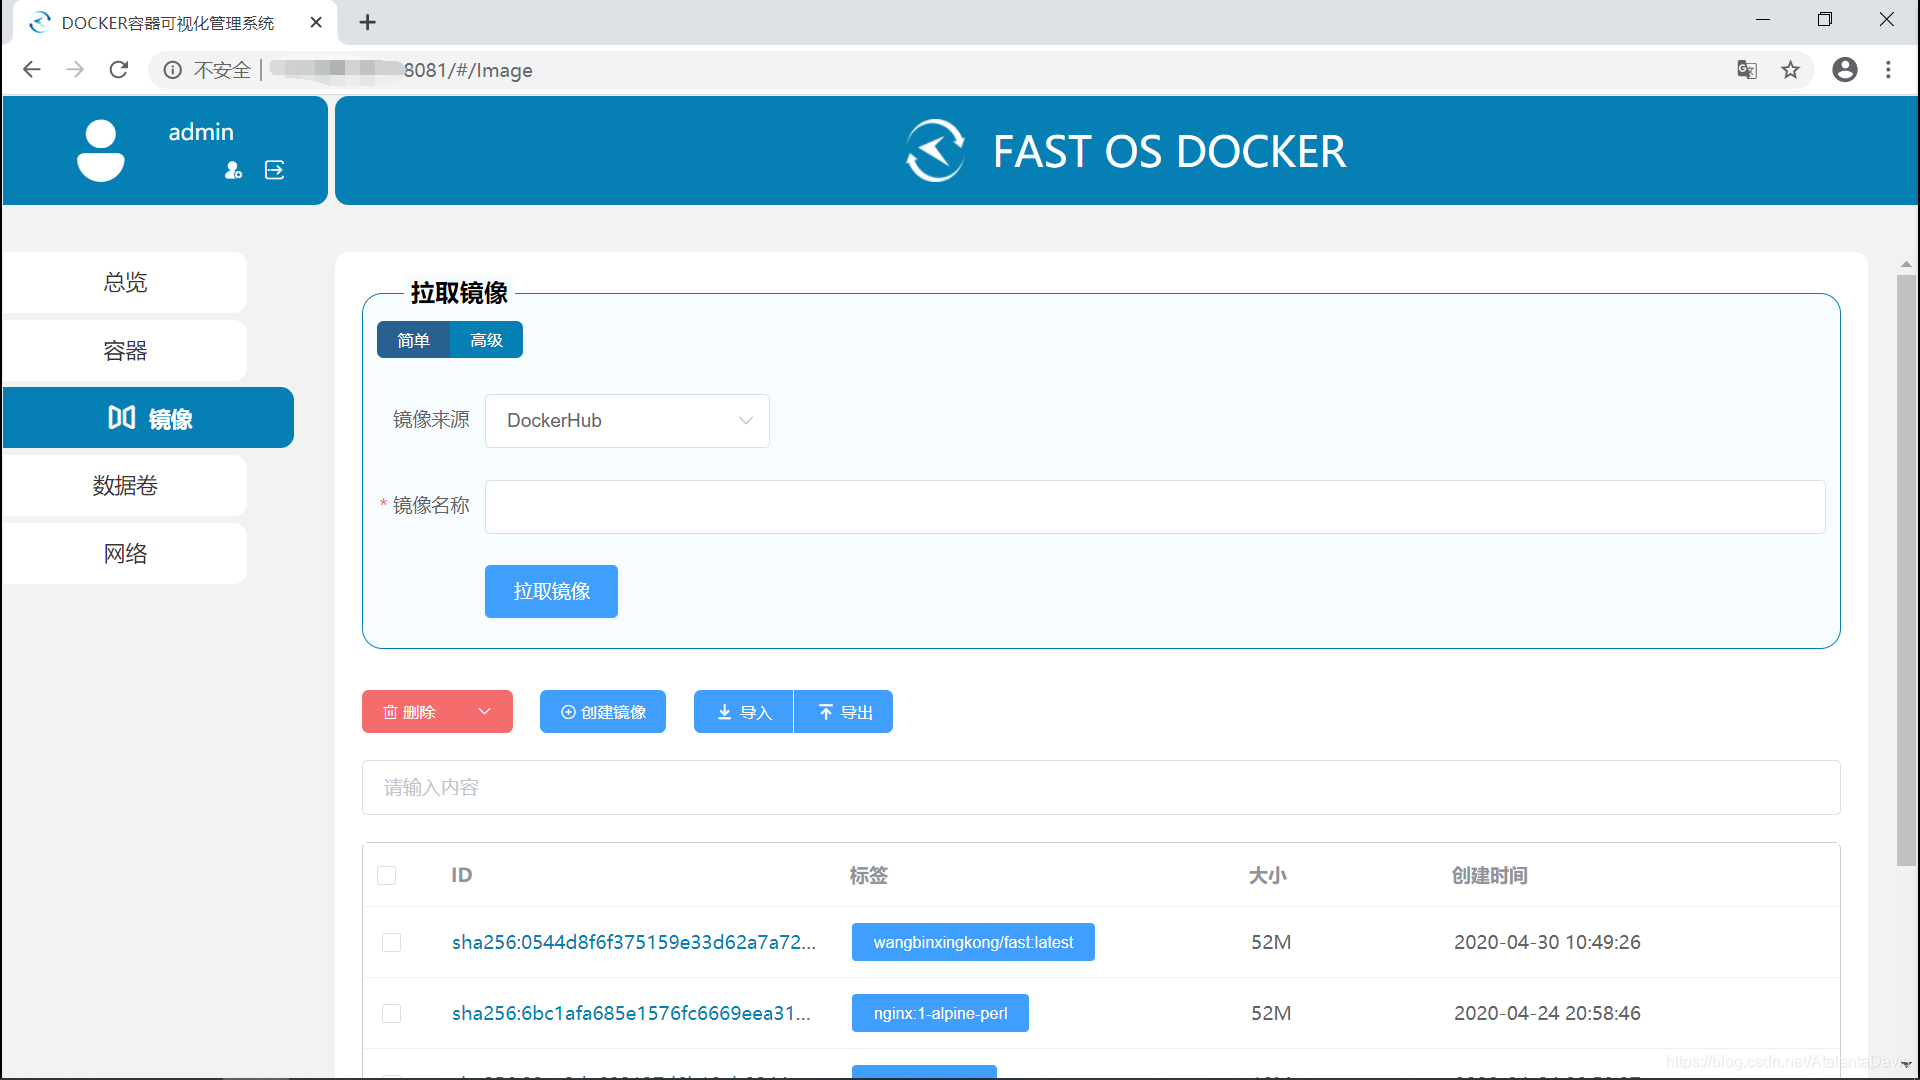The width and height of the screenshot is (1920, 1080).
Task: Click the FAST OS DOCKER logo icon
Action: 935,151
